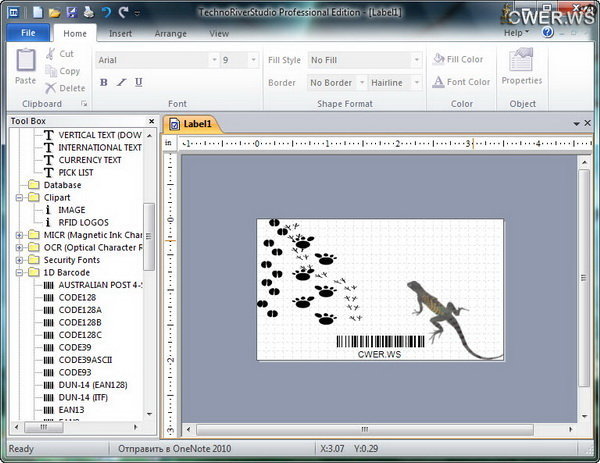Click the blue File button

point(28,33)
